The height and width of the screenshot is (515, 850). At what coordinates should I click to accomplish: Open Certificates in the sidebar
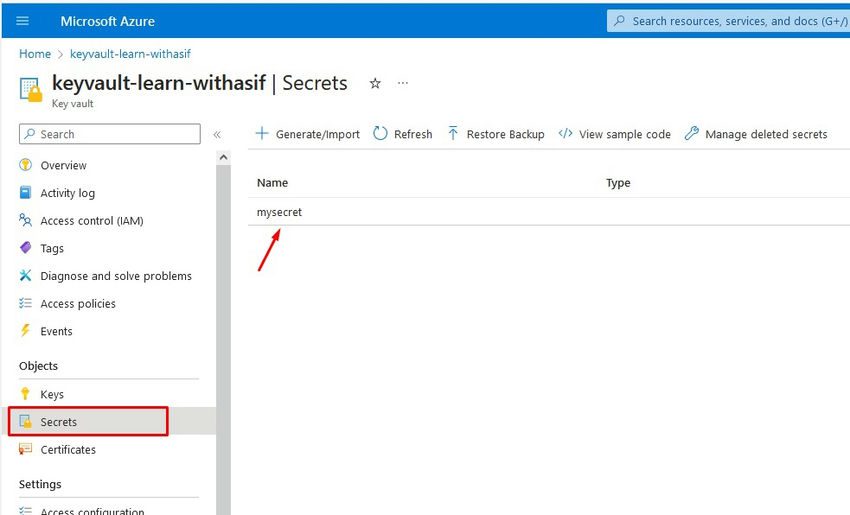pos(68,449)
